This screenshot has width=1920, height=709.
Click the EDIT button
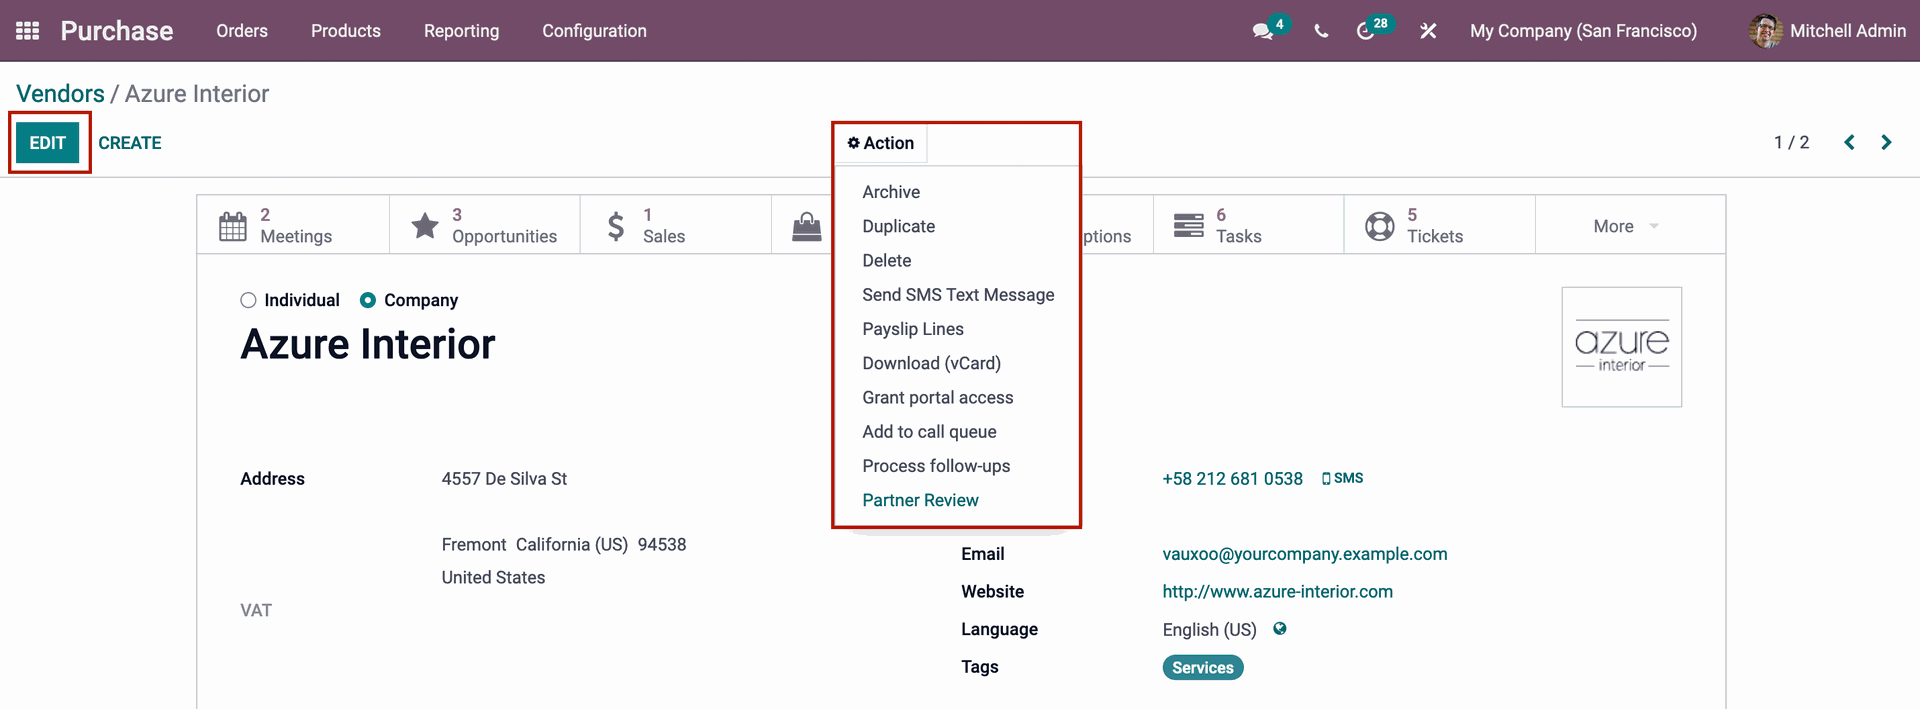click(x=47, y=143)
